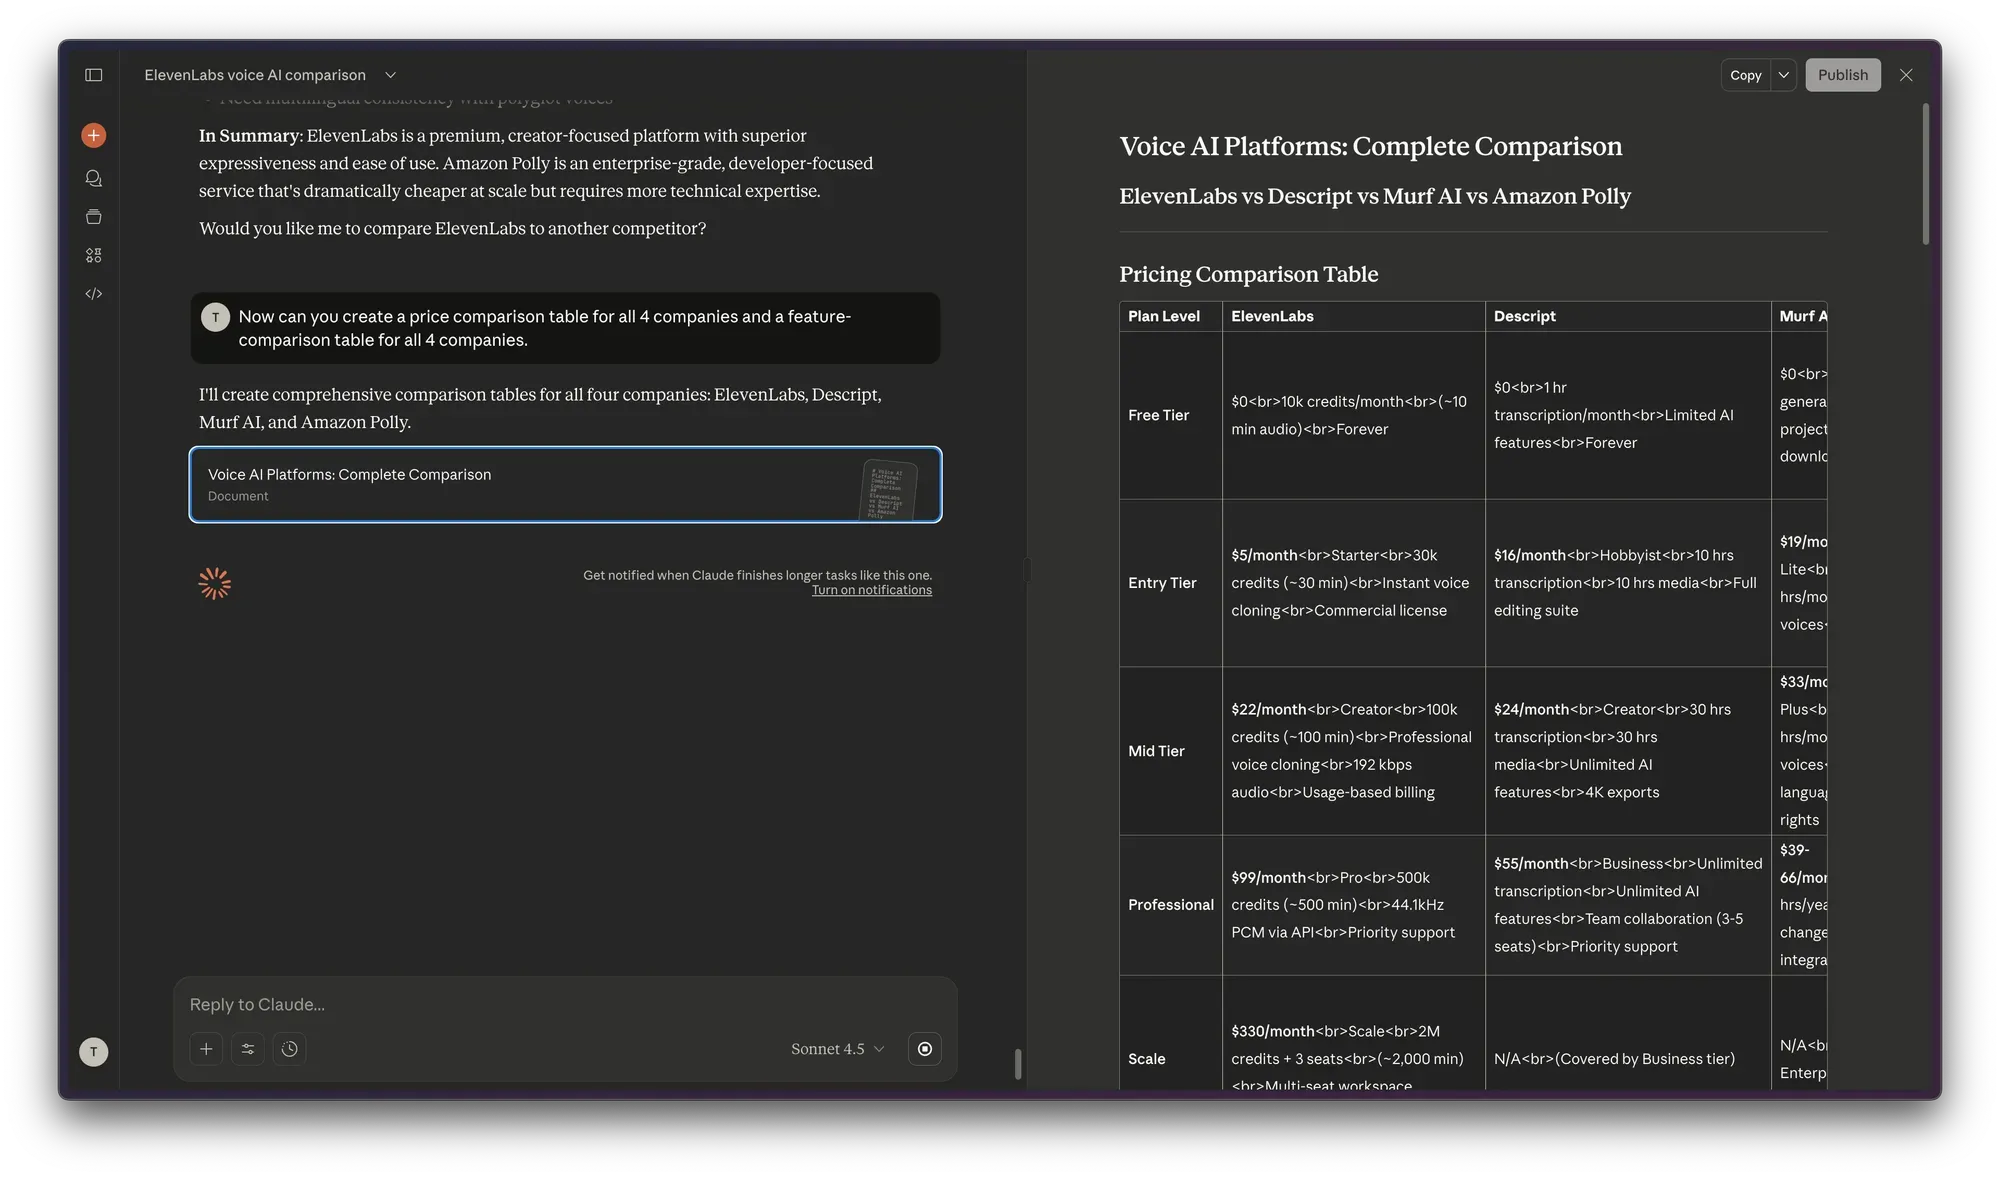Expand the Copy button dropdown arrow
The height and width of the screenshot is (1177, 2000).
point(1784,75)
